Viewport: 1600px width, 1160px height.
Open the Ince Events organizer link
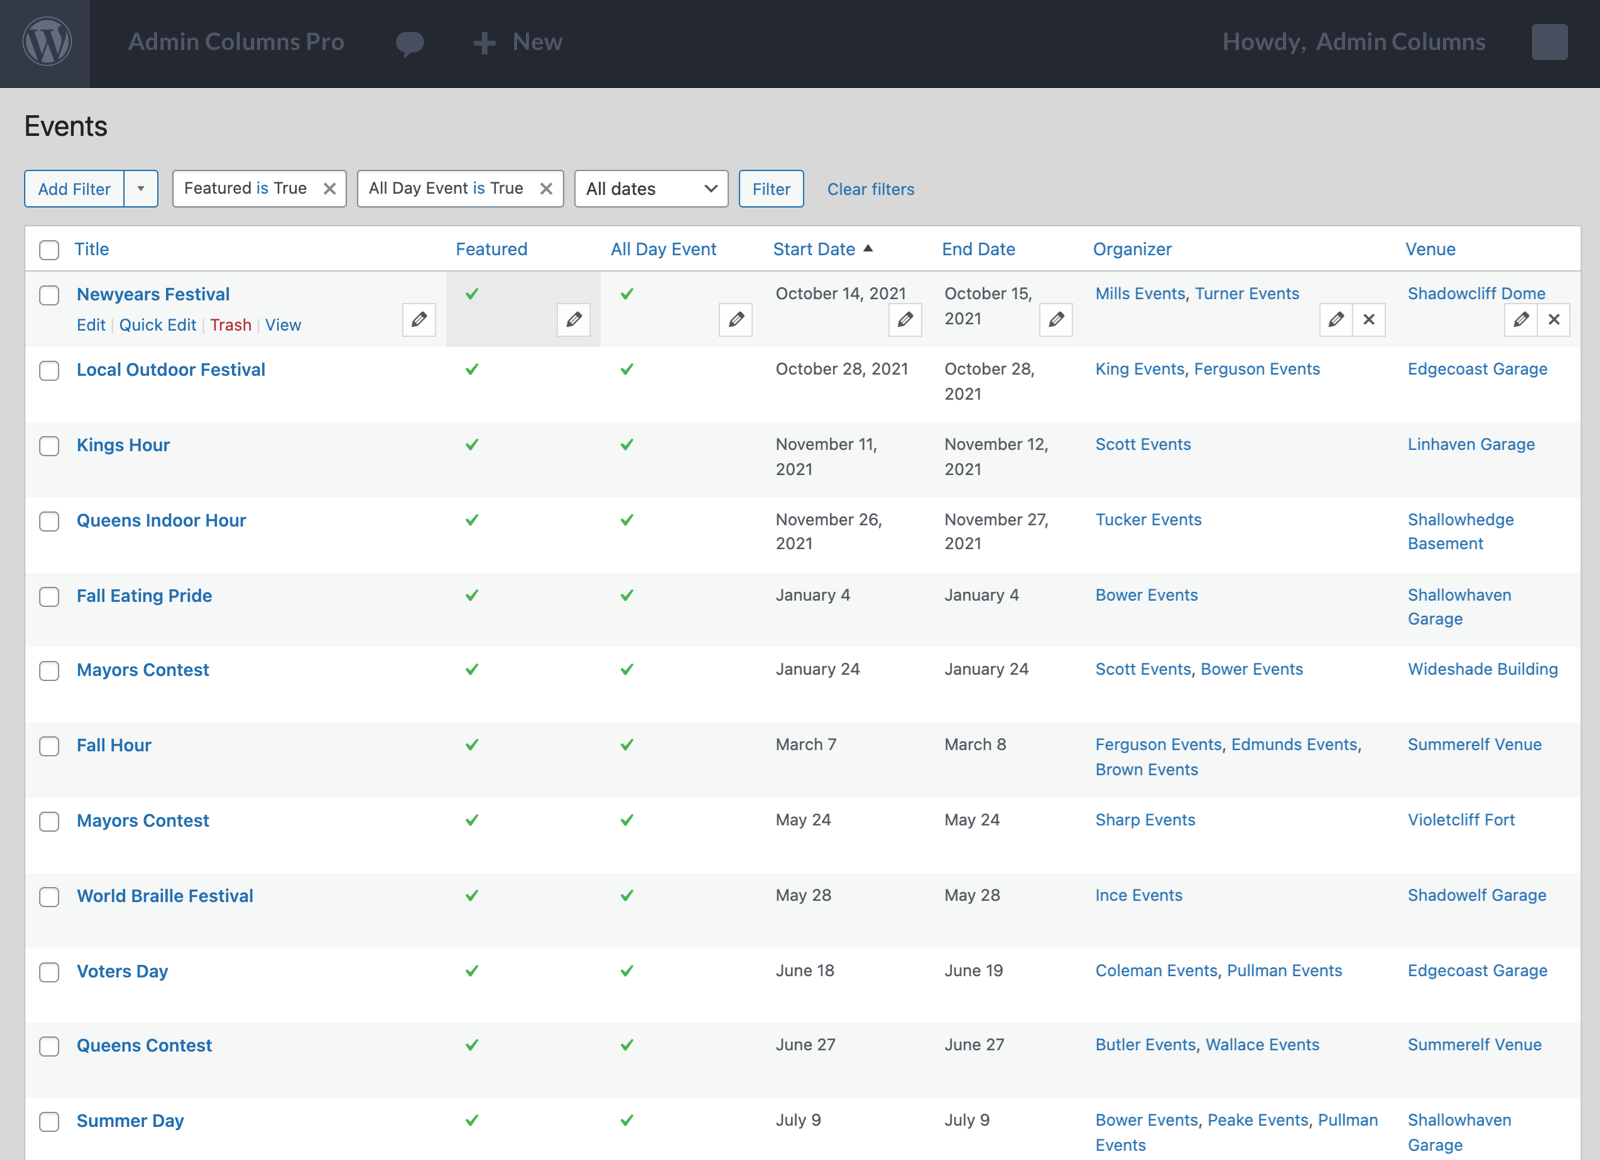pos(1139,895)
